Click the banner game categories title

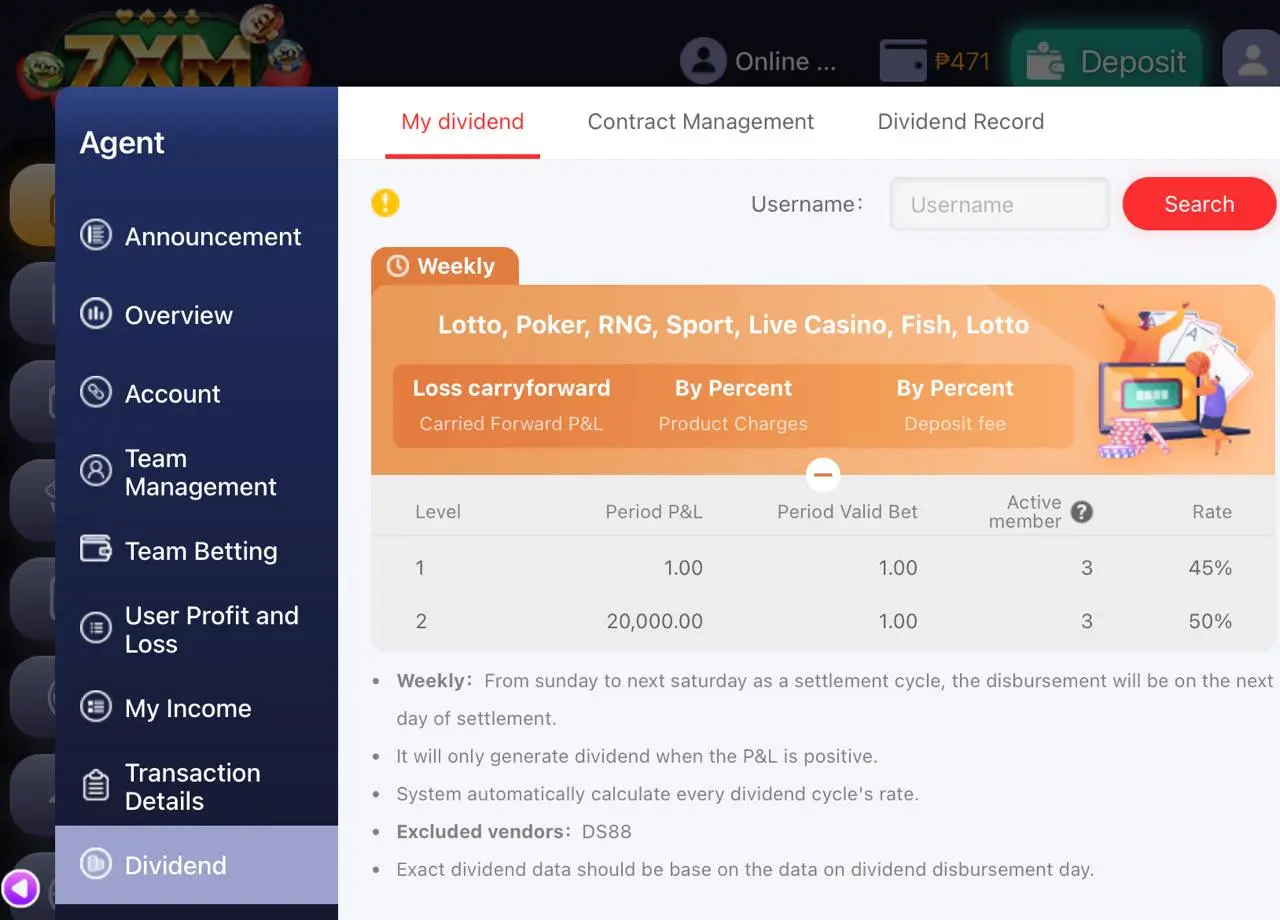point(733,325)
